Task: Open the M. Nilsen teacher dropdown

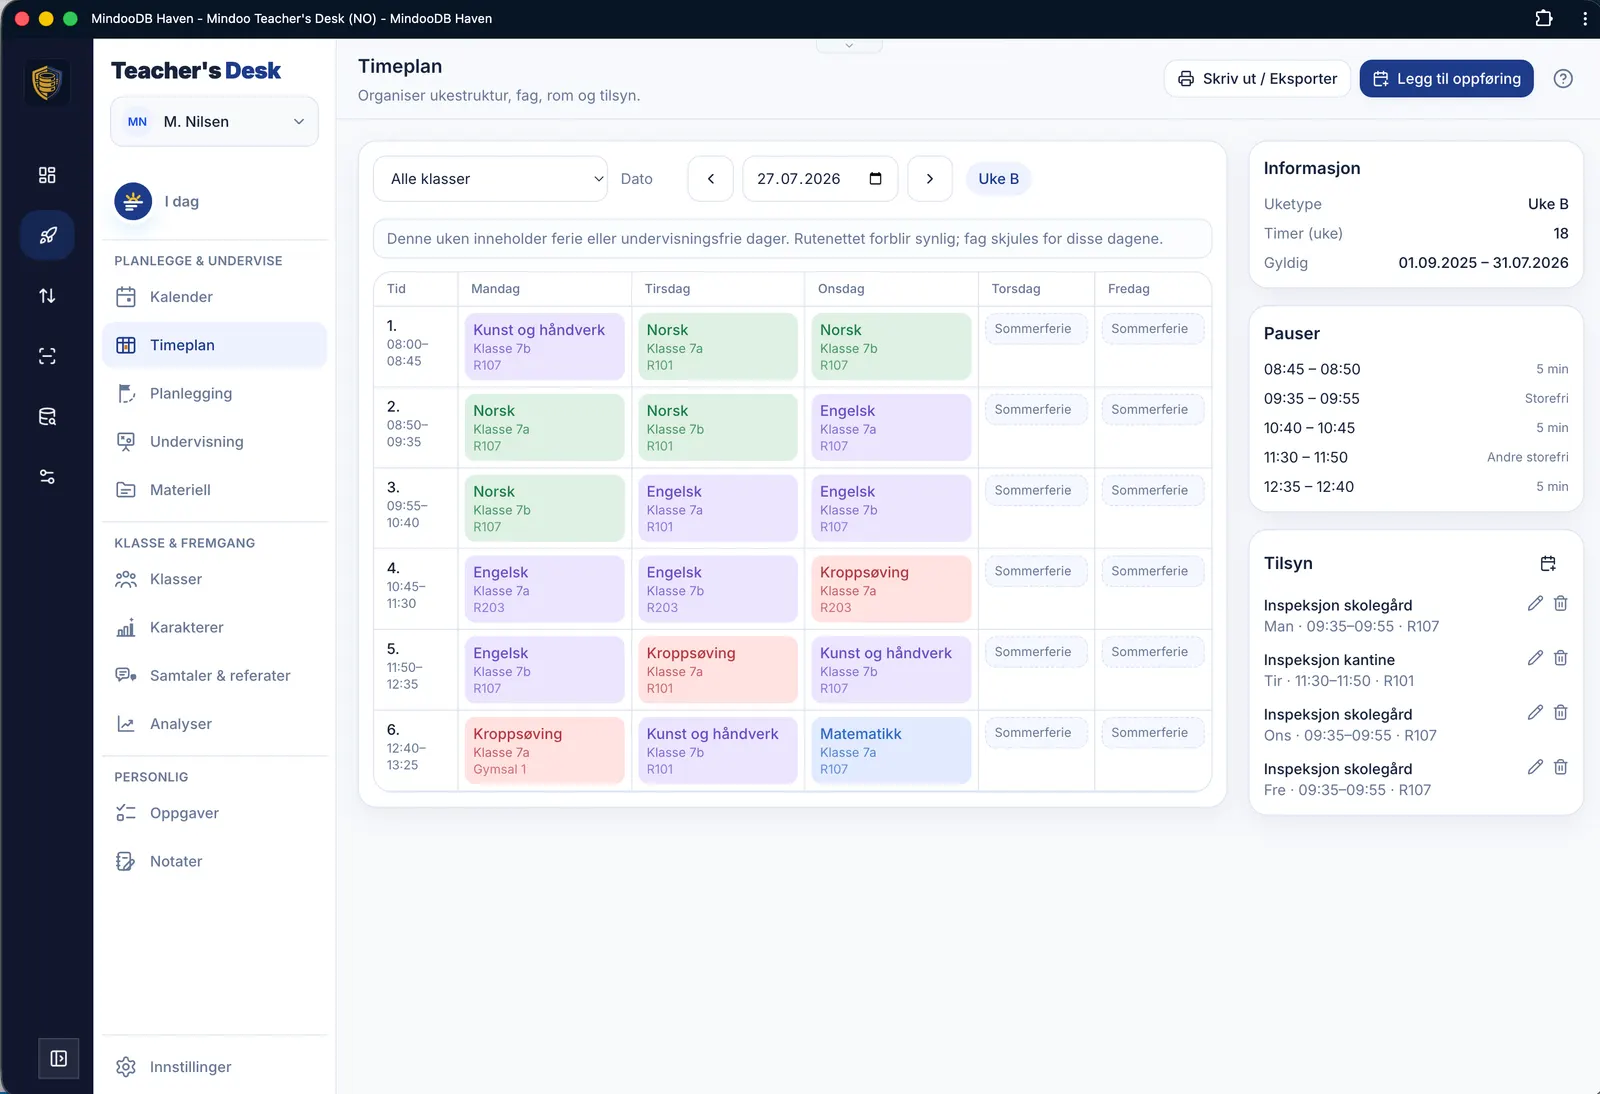Action: tap(215, 122)
